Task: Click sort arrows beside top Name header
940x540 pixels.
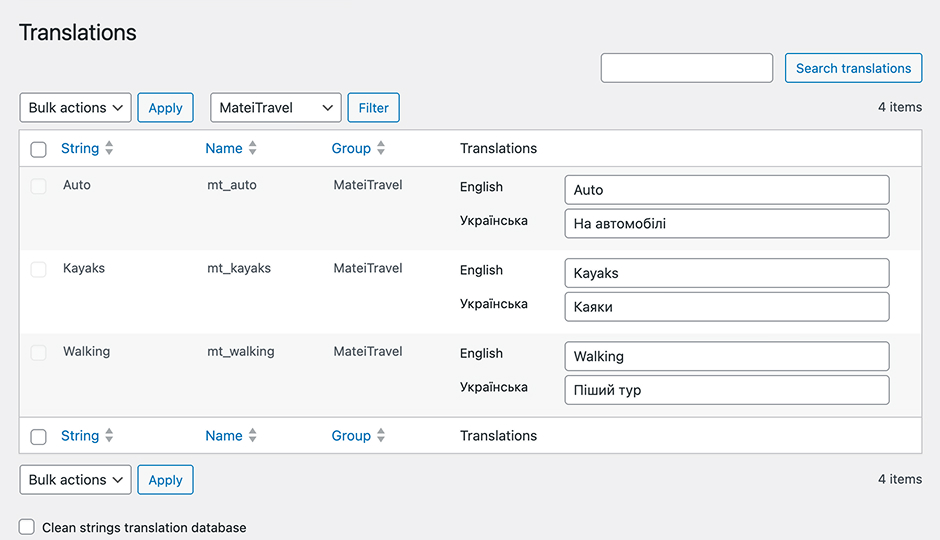Action: [253, 148]
